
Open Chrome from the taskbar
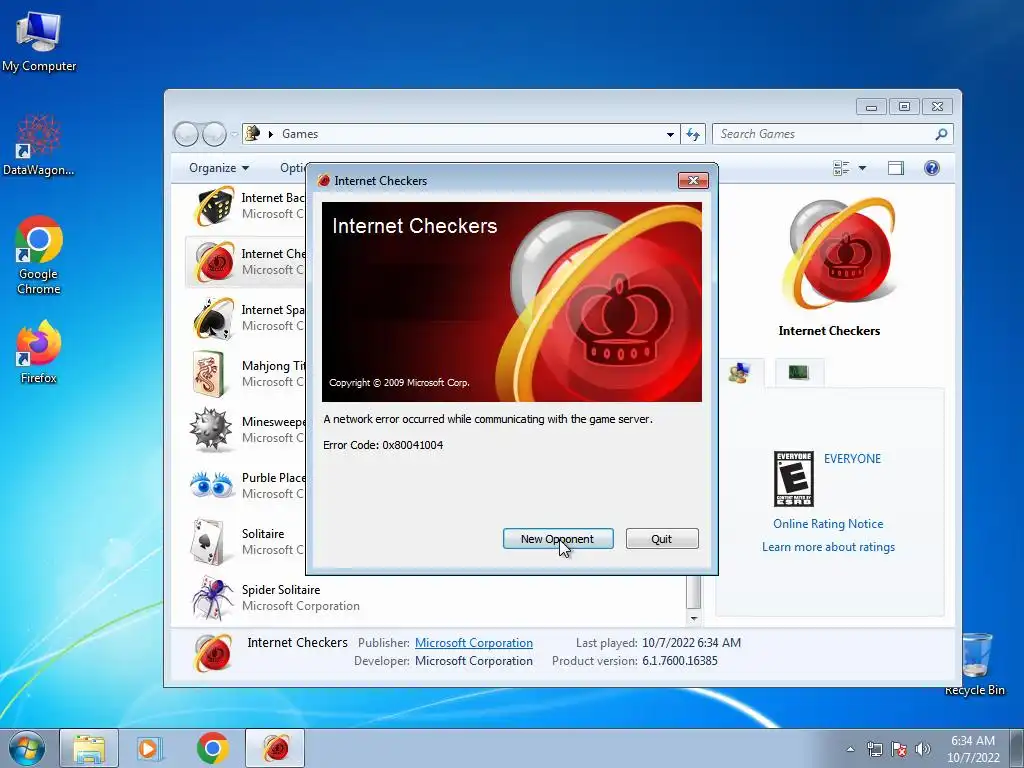point(212,748)
